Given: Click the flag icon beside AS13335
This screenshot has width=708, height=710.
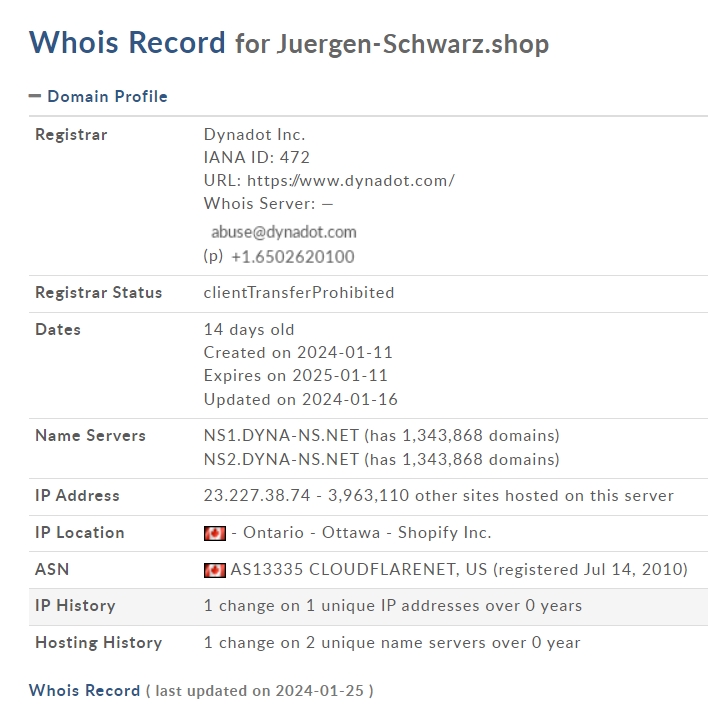Looking at the screenshot, I should click(215, 570).
